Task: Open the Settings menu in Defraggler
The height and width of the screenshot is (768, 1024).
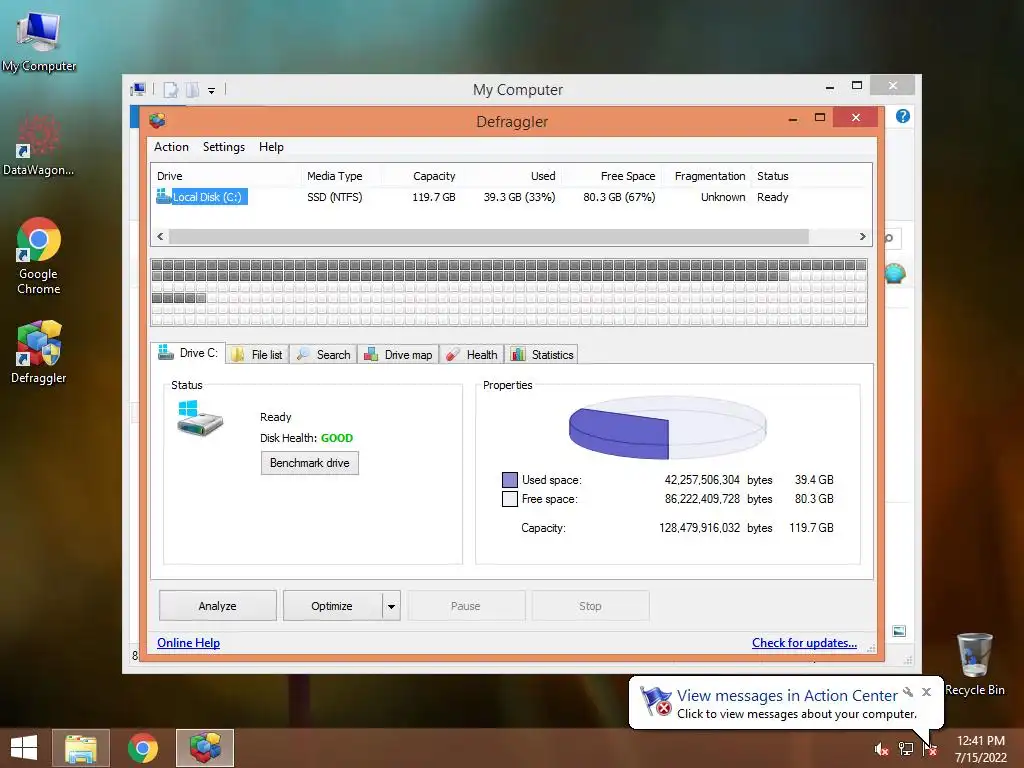Action: tap(223, 147)
